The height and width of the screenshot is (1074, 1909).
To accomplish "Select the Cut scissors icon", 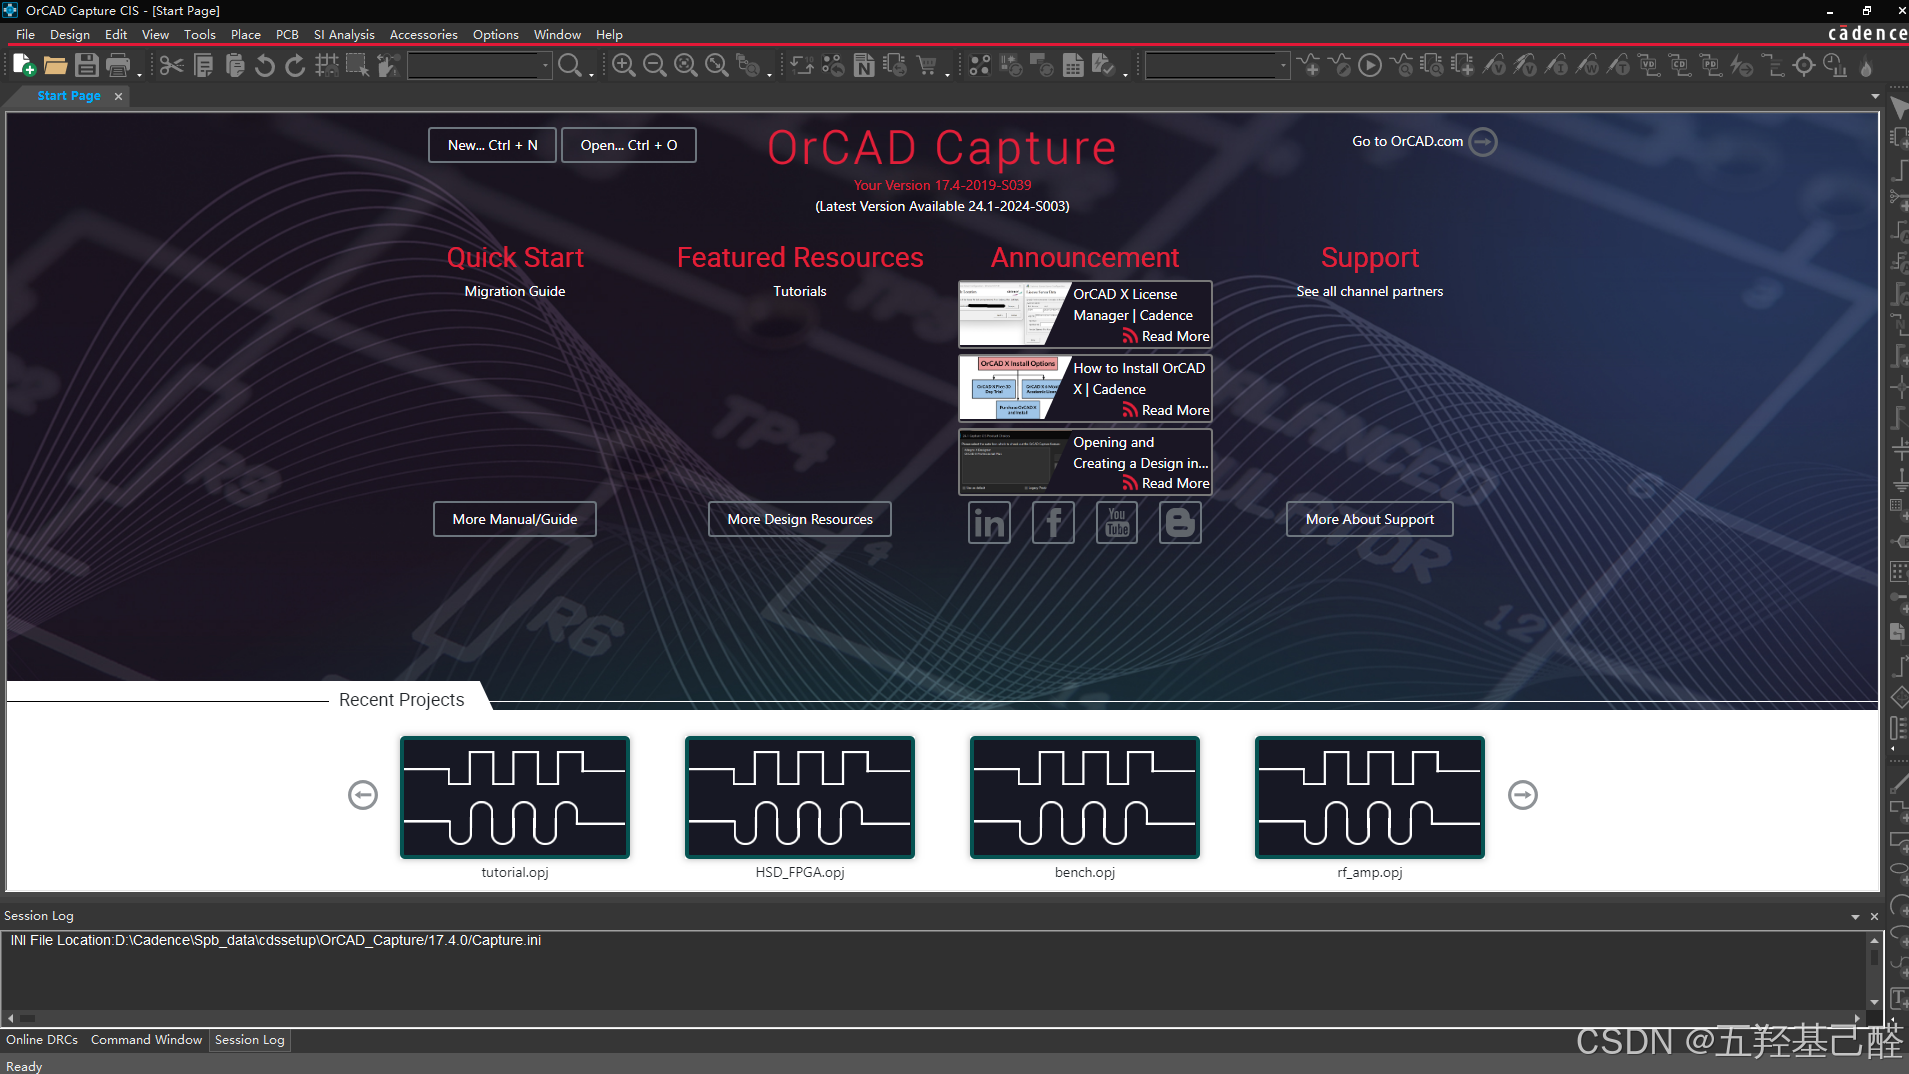I will (172, 66).
